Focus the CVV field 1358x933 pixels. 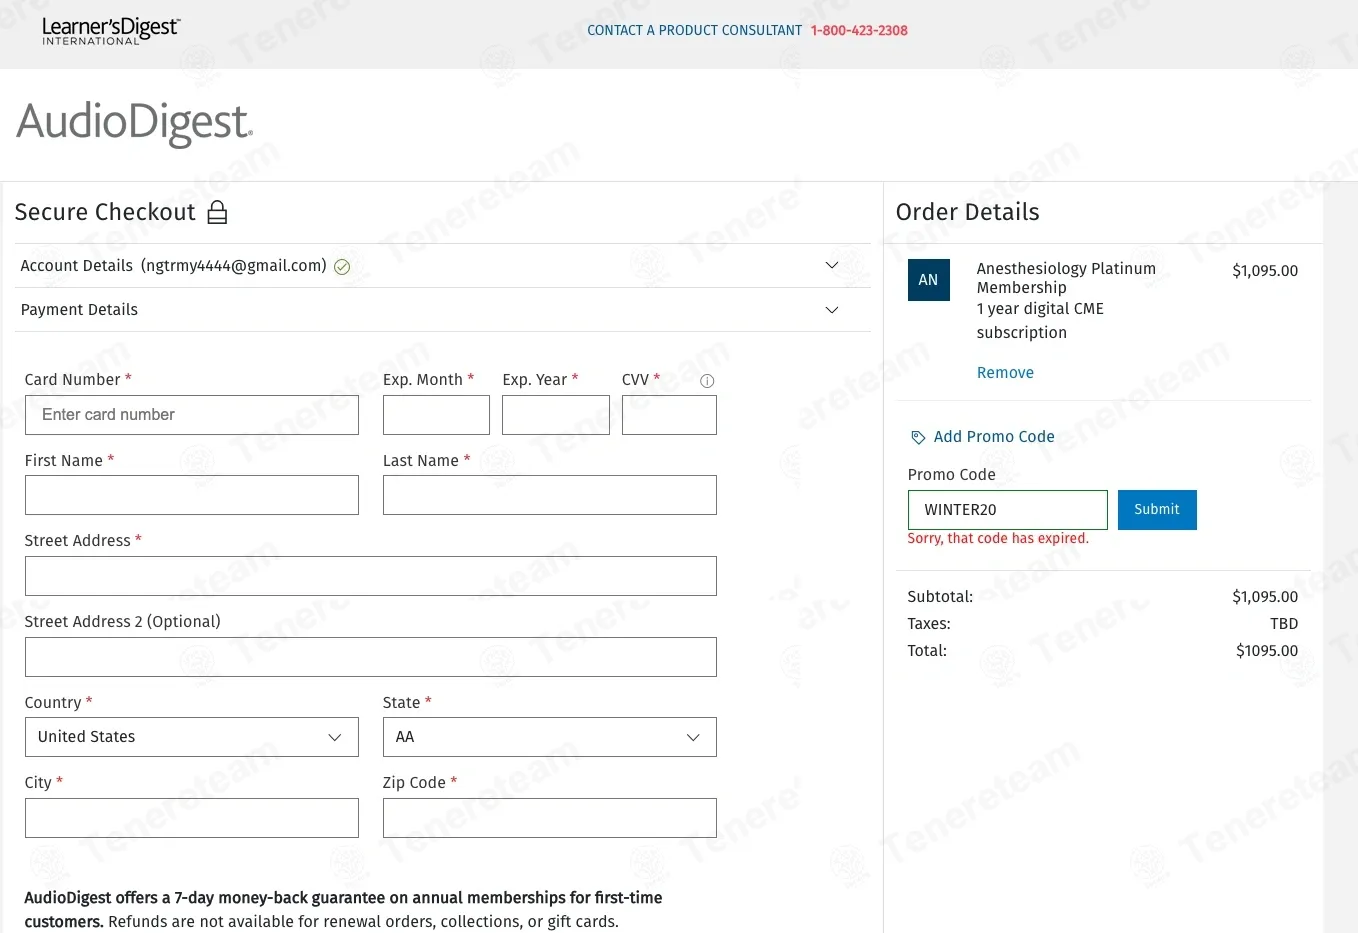[x=669, y=415]
